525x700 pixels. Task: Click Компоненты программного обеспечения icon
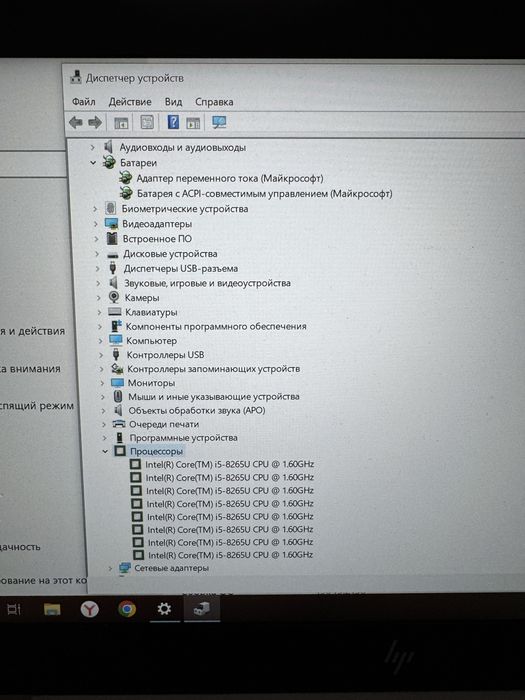click(x=116, y=326)
